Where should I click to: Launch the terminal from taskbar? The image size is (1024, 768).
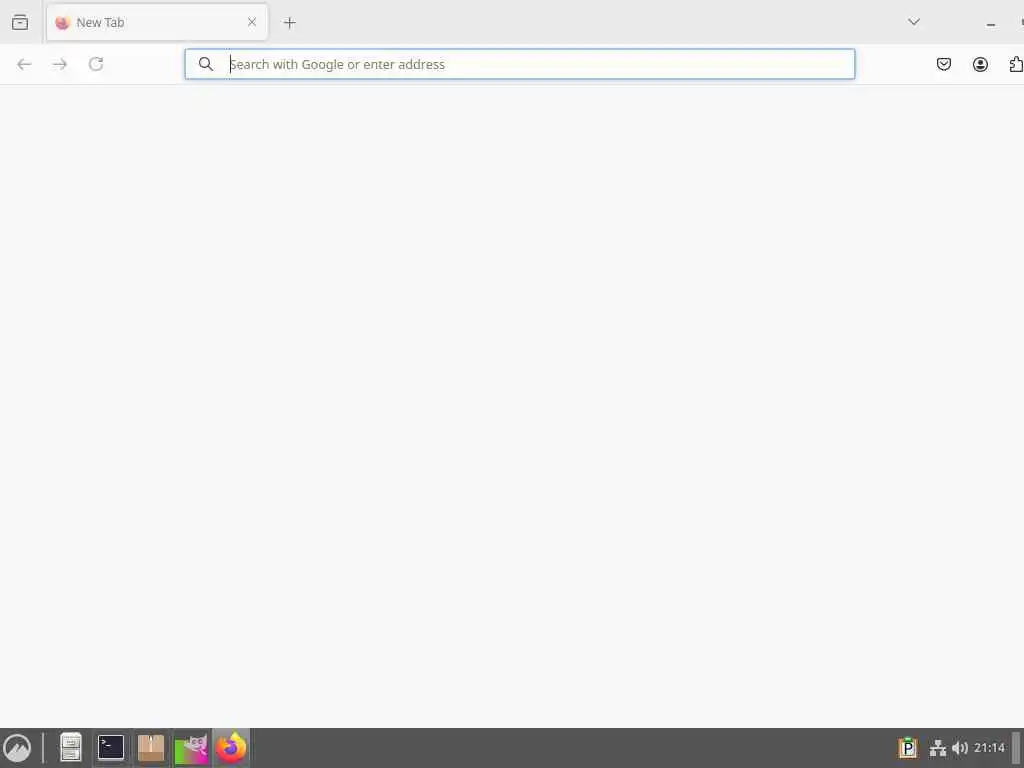[111, 748]
